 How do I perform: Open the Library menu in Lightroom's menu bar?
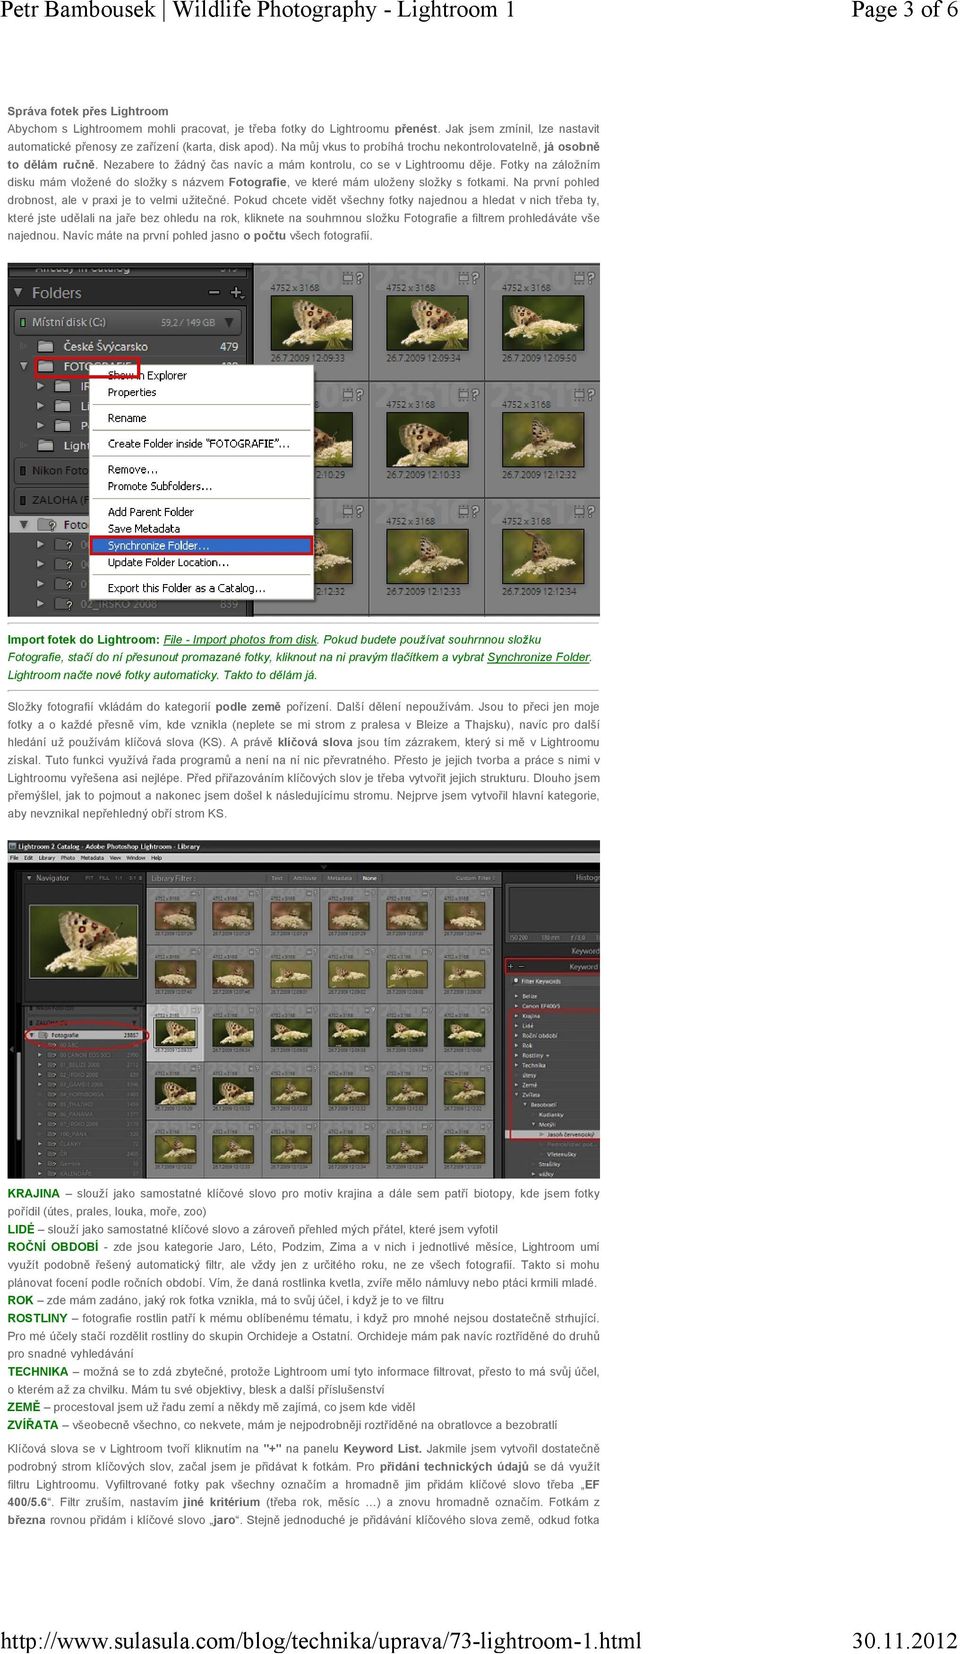point(46,858)
